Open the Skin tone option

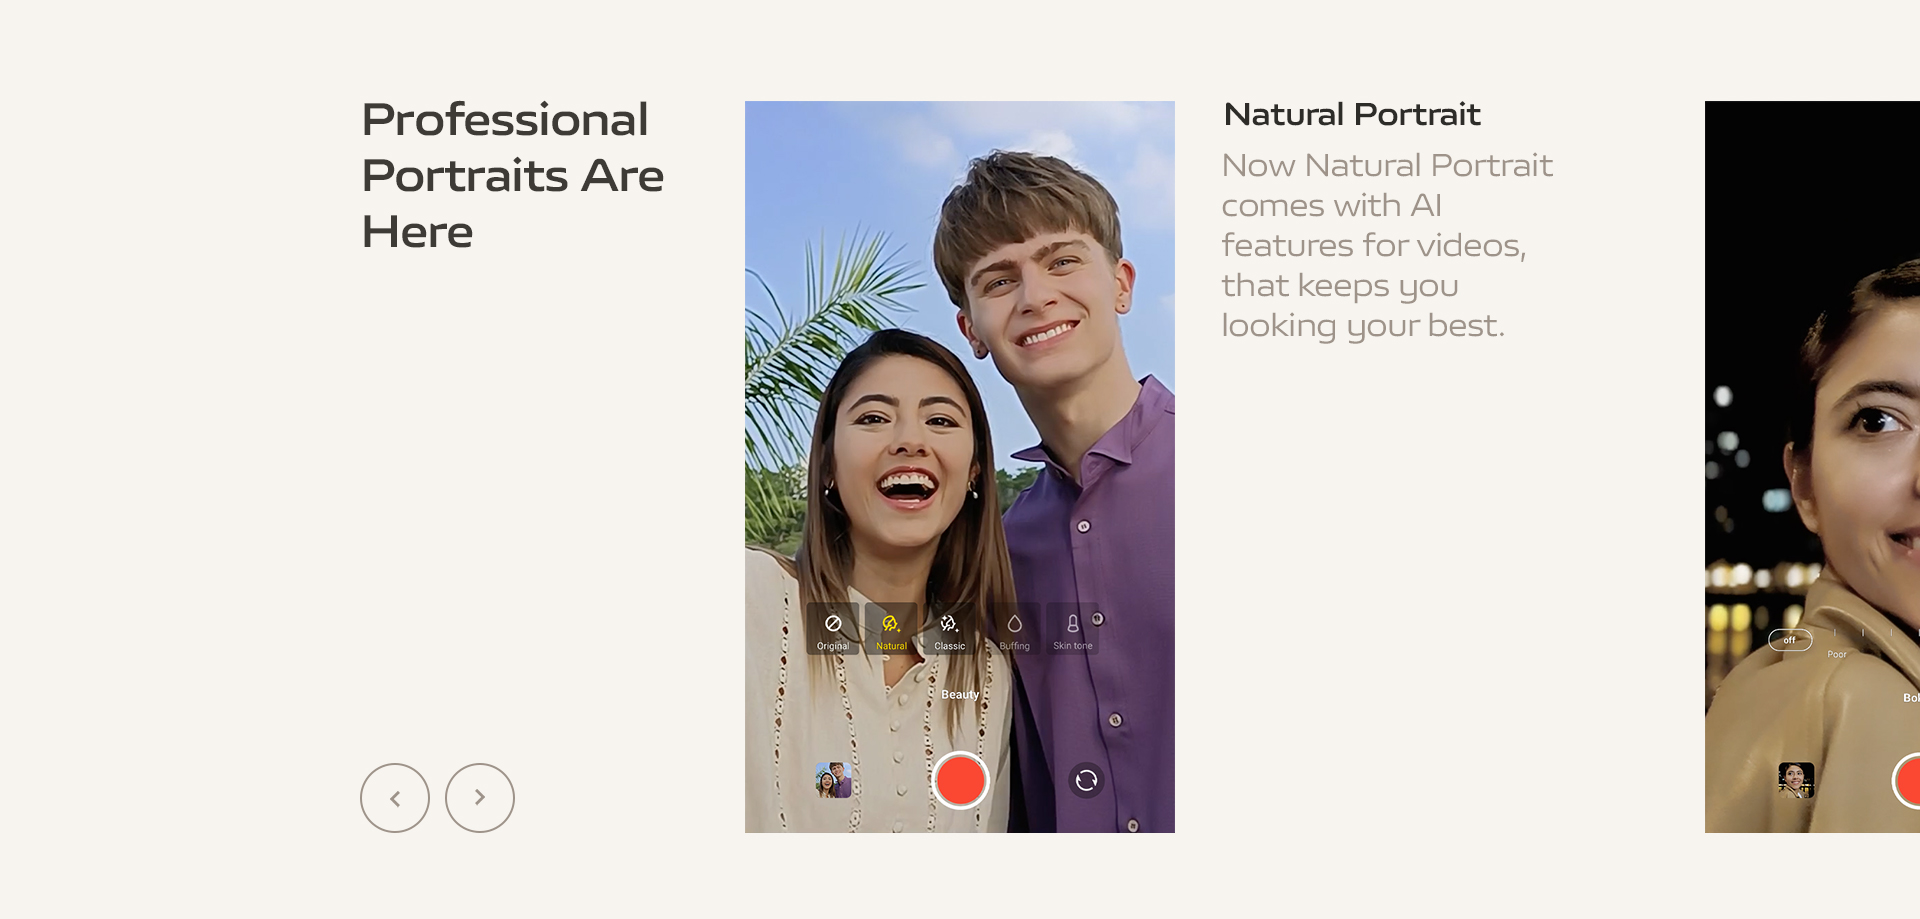[x=1072, y=629]
